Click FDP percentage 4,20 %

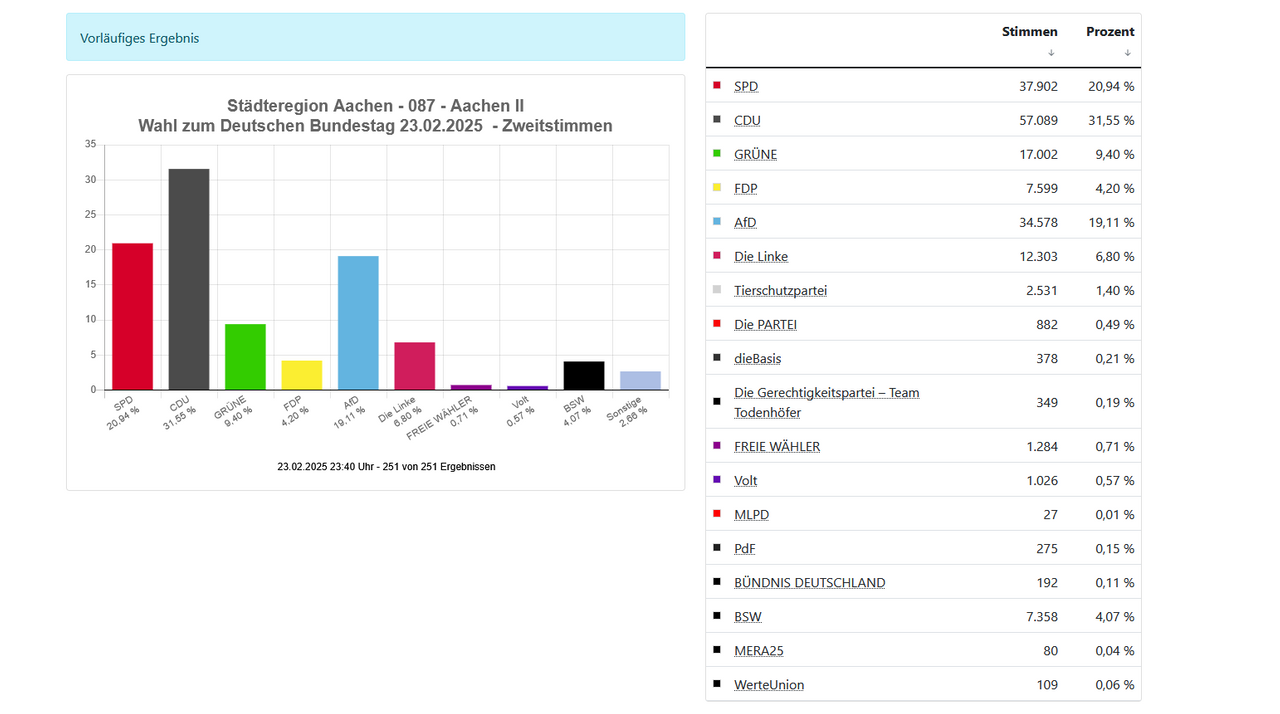point(1115,189)
